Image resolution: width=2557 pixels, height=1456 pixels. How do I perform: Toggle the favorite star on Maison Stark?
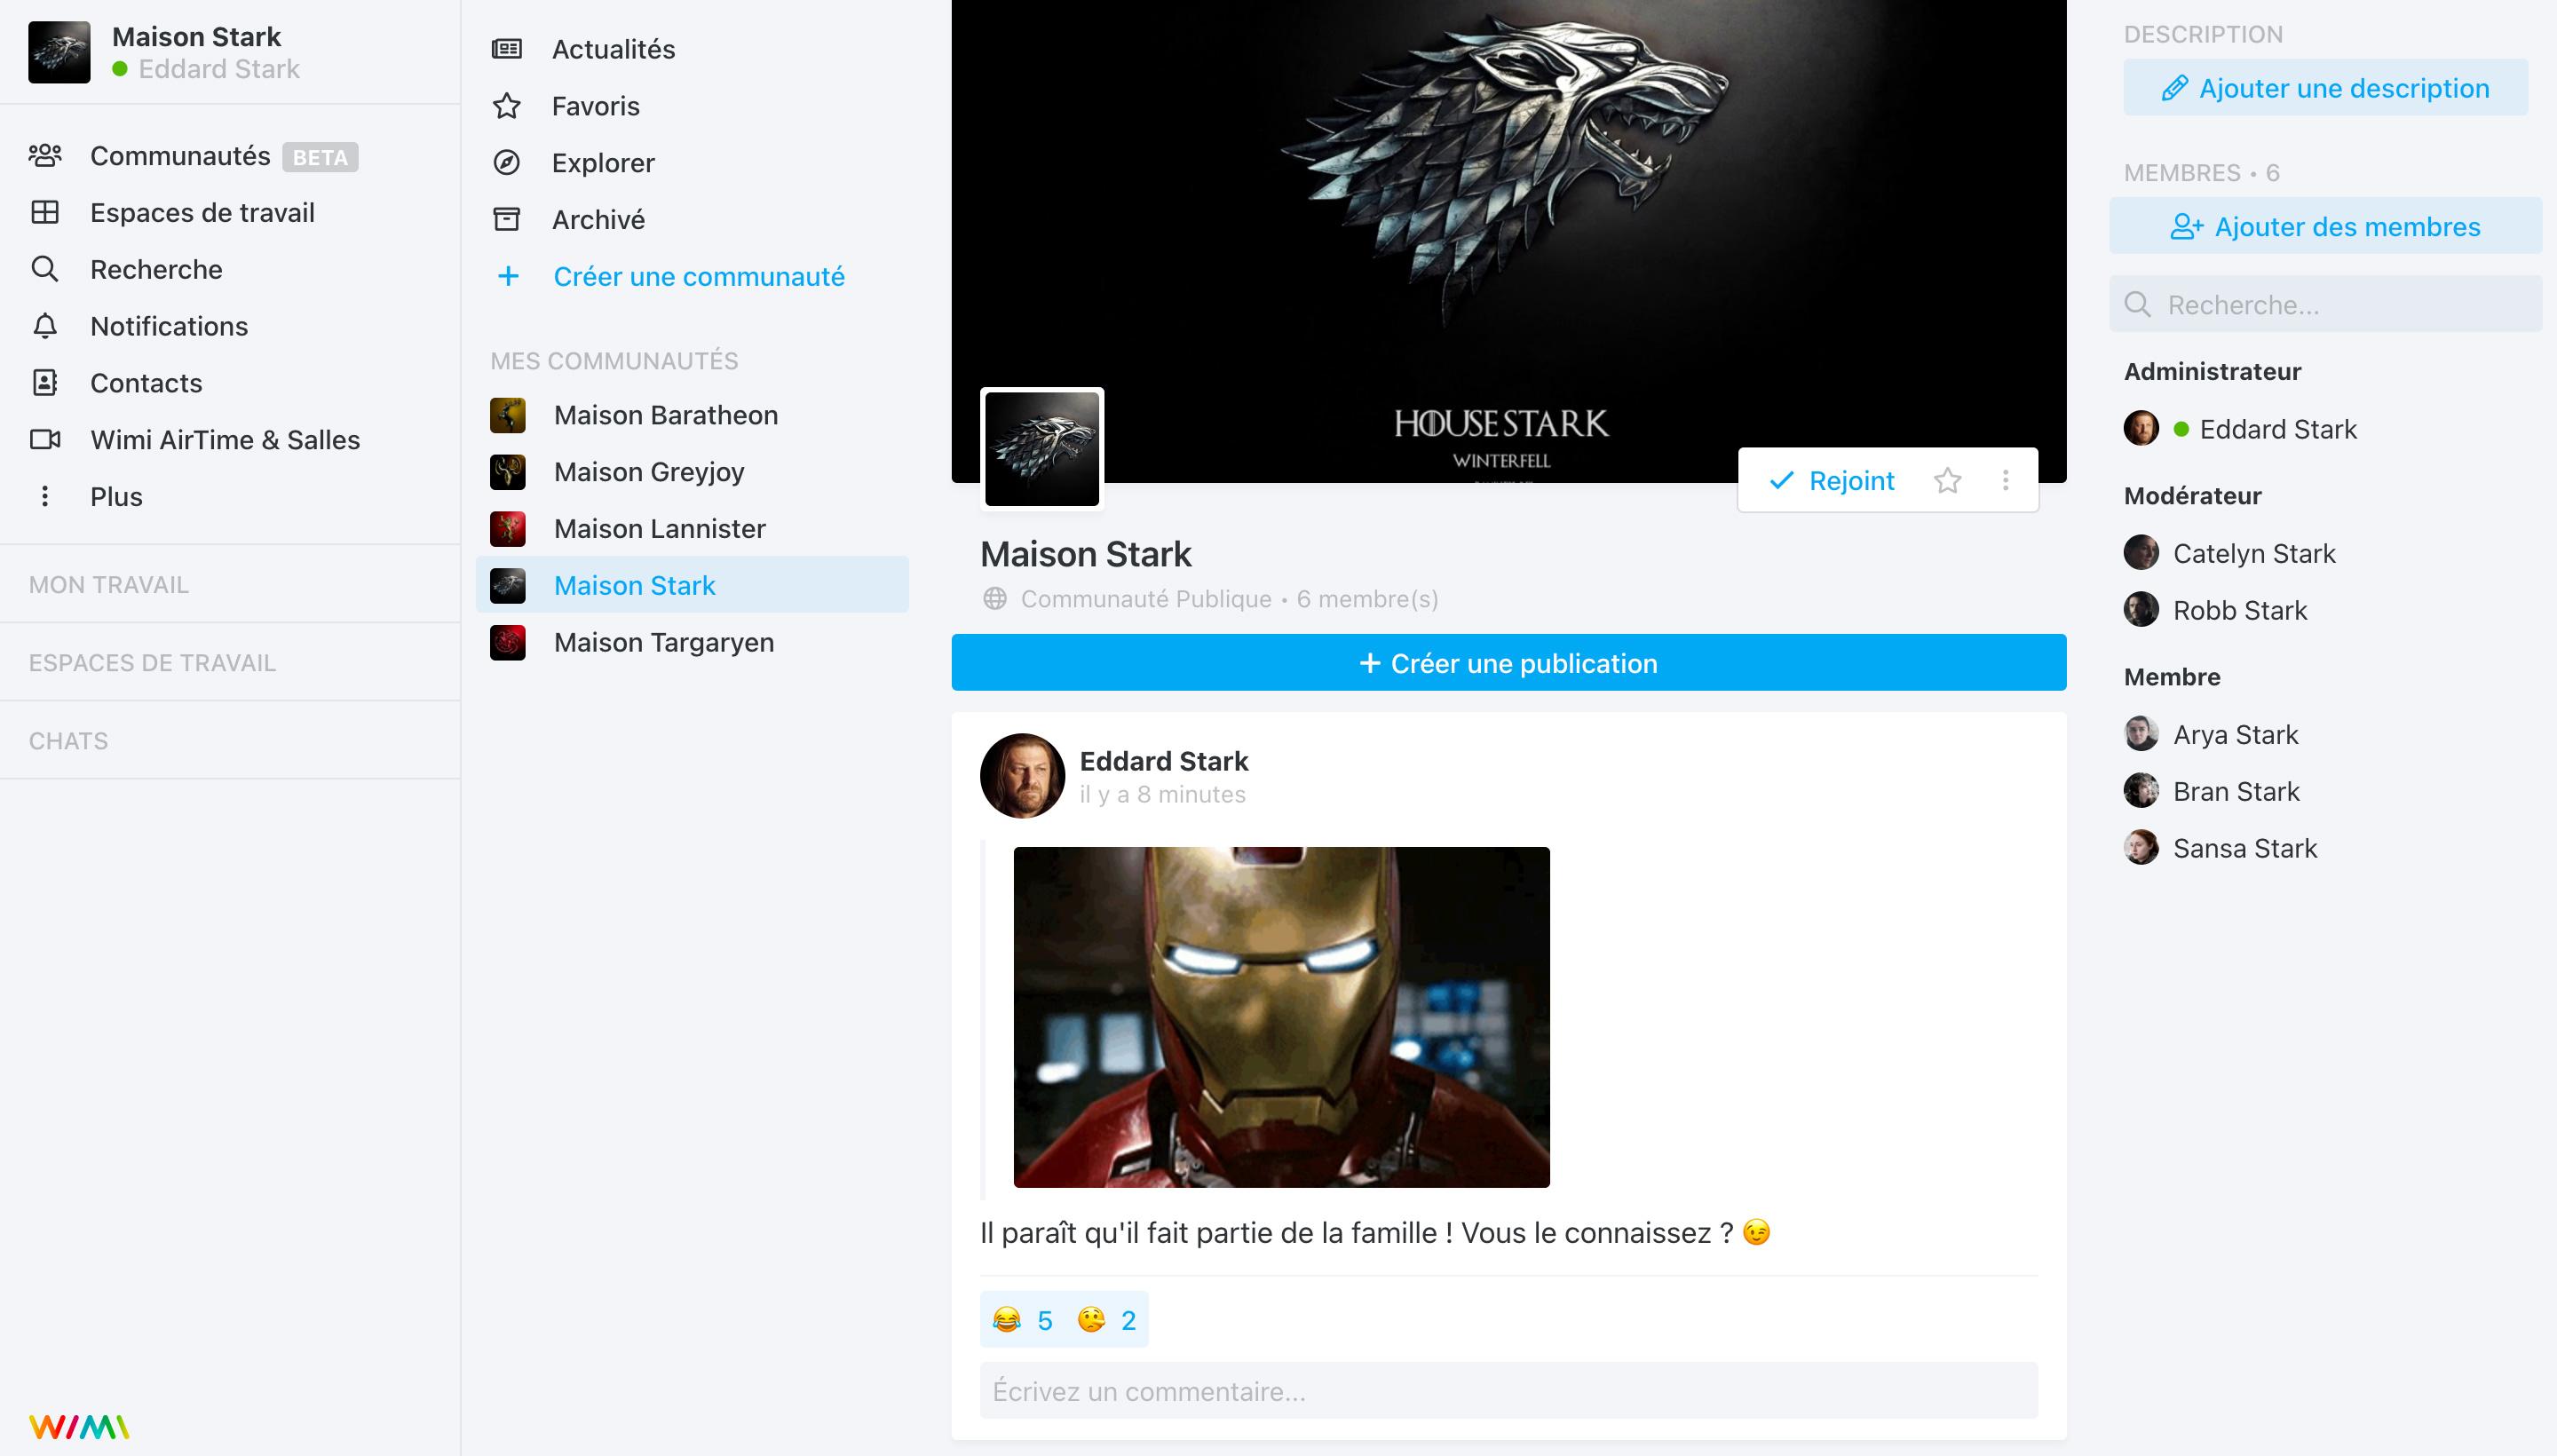coord(1946,481)
